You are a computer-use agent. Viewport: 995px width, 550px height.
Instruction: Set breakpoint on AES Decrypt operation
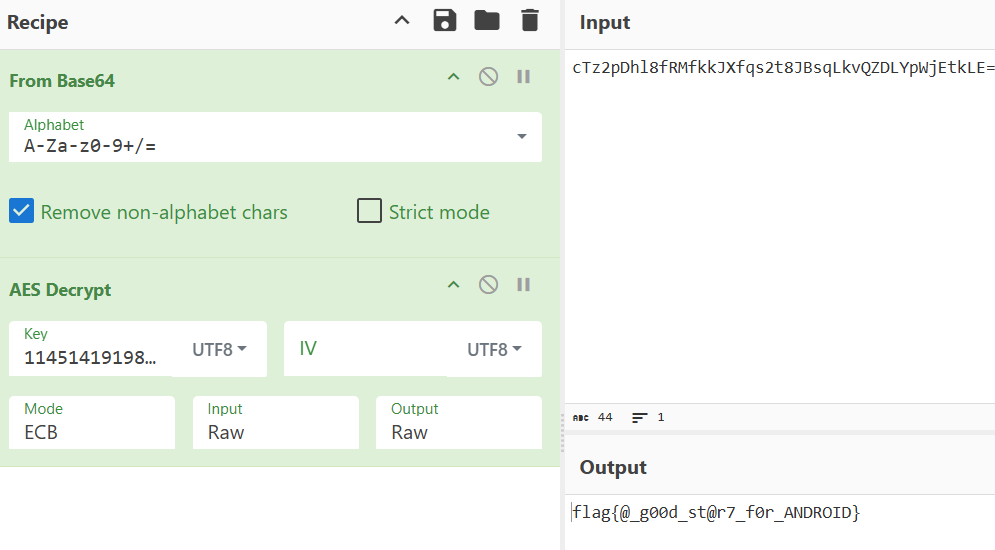click(x=524, y=285)
